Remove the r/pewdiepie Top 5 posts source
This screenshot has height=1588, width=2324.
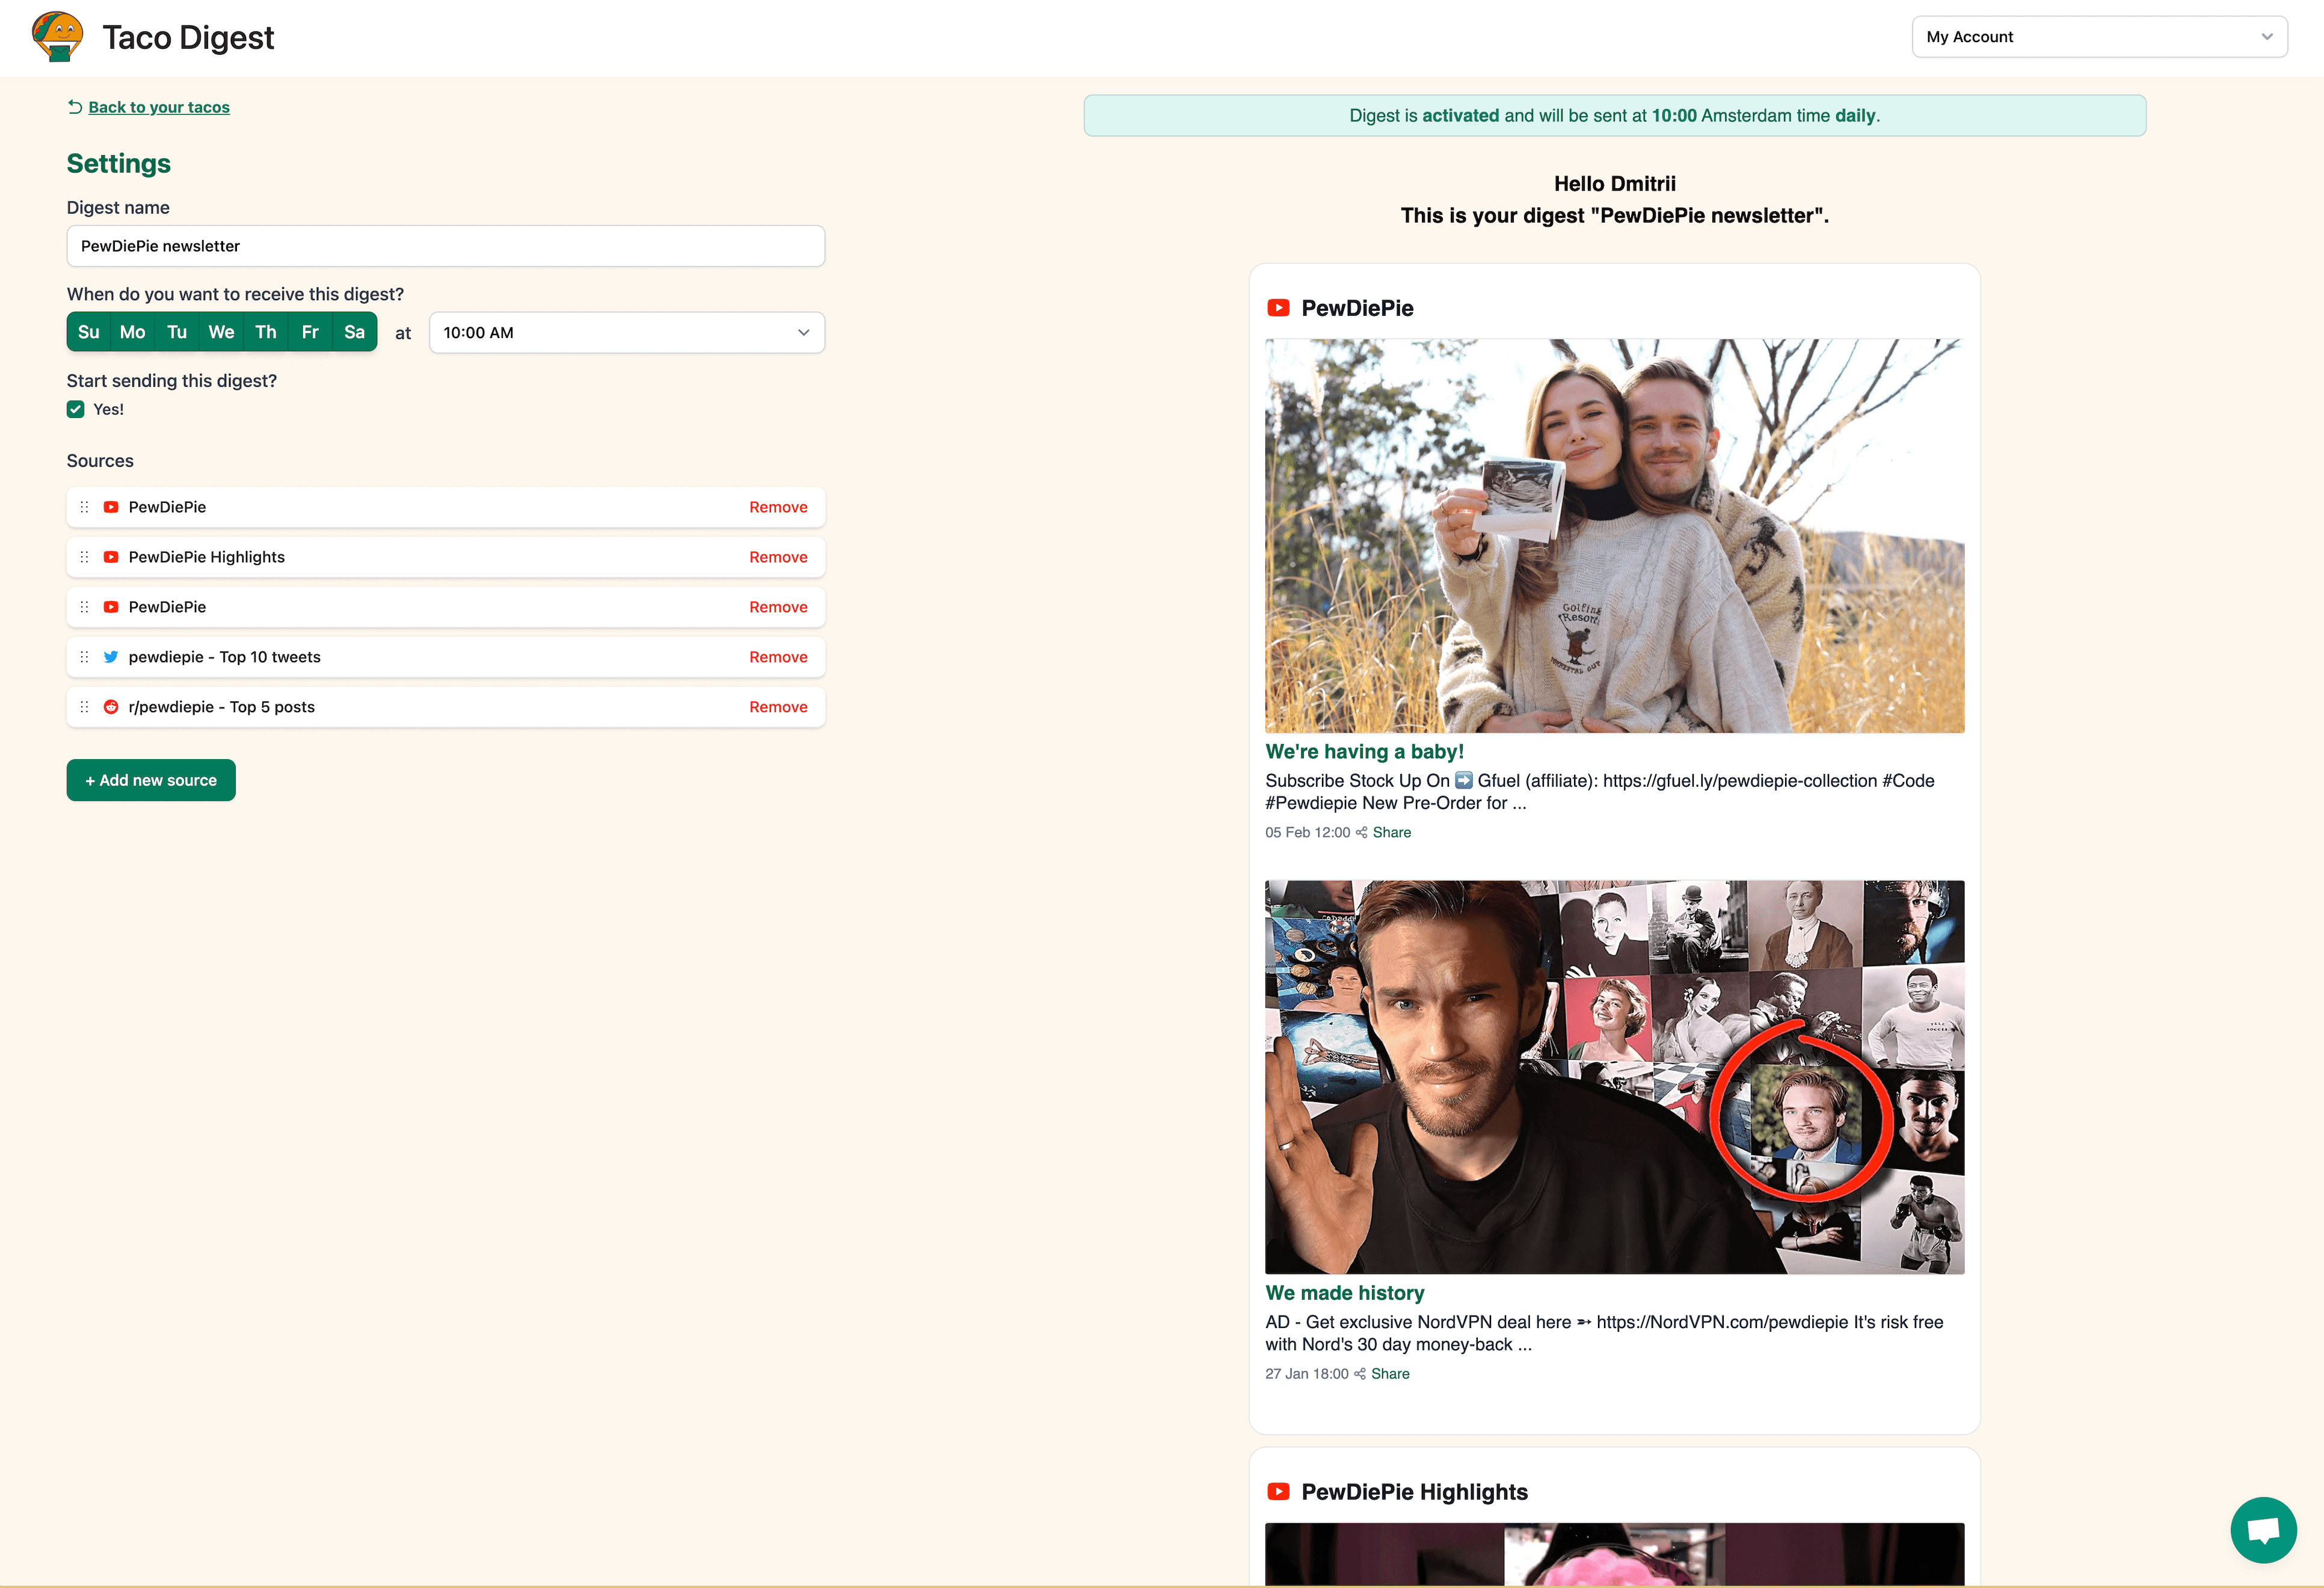[x=778, y=707]
